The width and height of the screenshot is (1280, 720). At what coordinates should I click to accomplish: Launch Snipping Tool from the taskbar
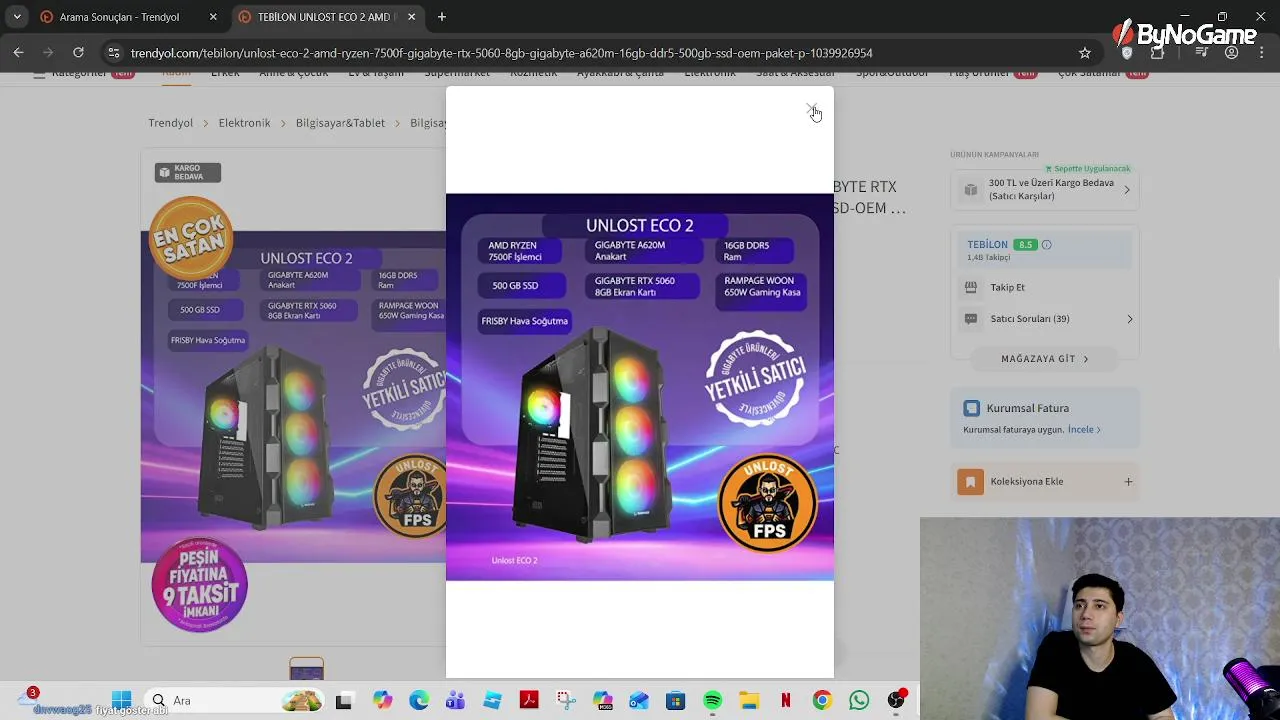click(x=566, y=700)
